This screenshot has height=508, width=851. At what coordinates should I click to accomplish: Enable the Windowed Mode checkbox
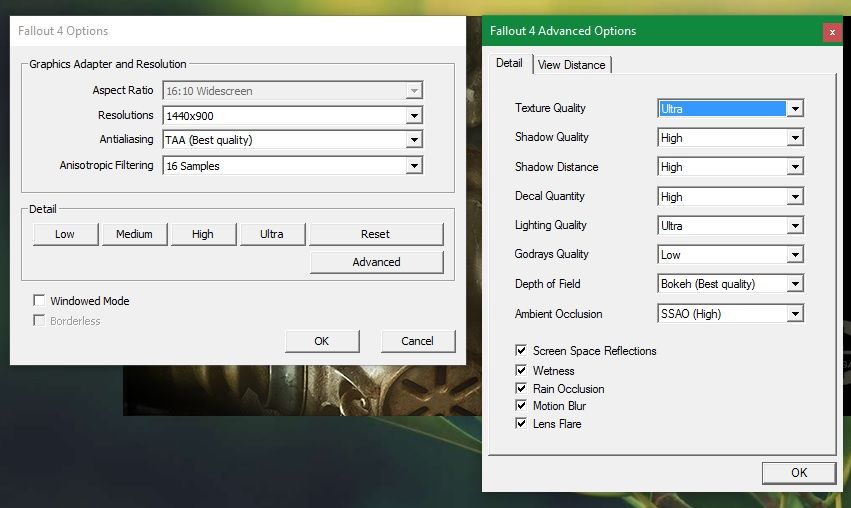click(x=39, y=300)
